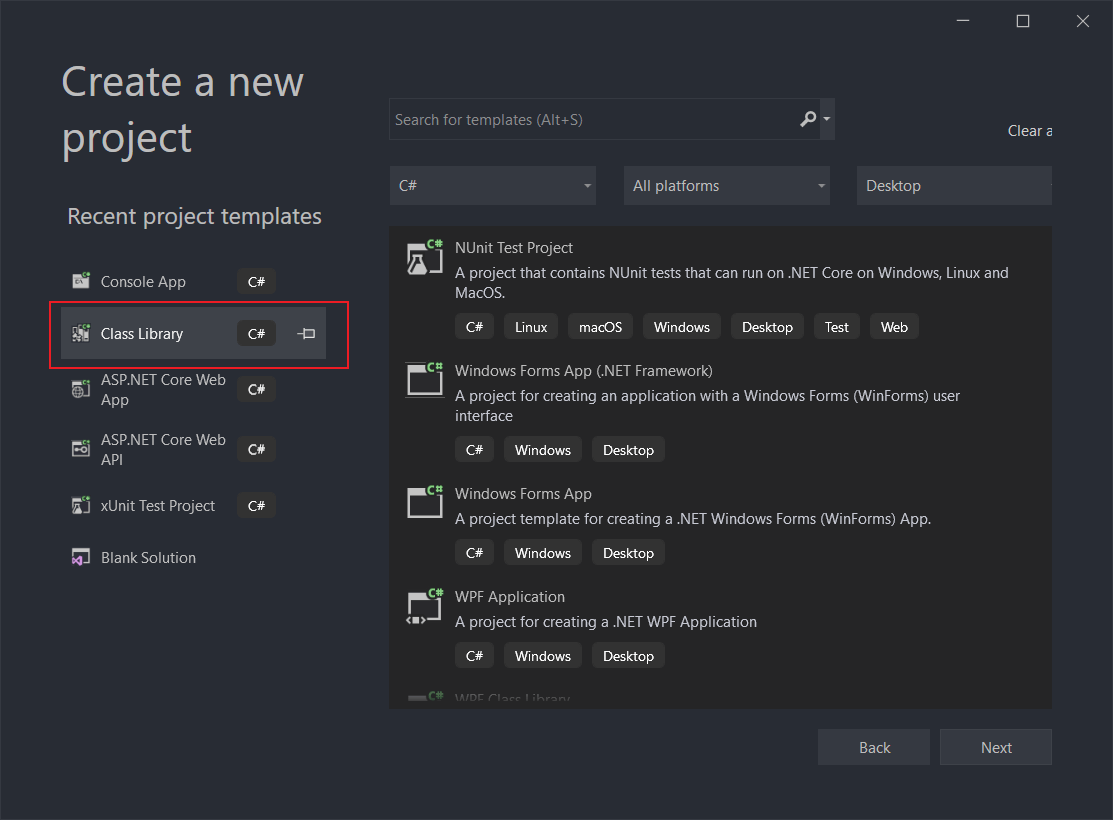Click the xUnit Test Project icon
This screenshot has height=820, width=1113.
[80, 505]
